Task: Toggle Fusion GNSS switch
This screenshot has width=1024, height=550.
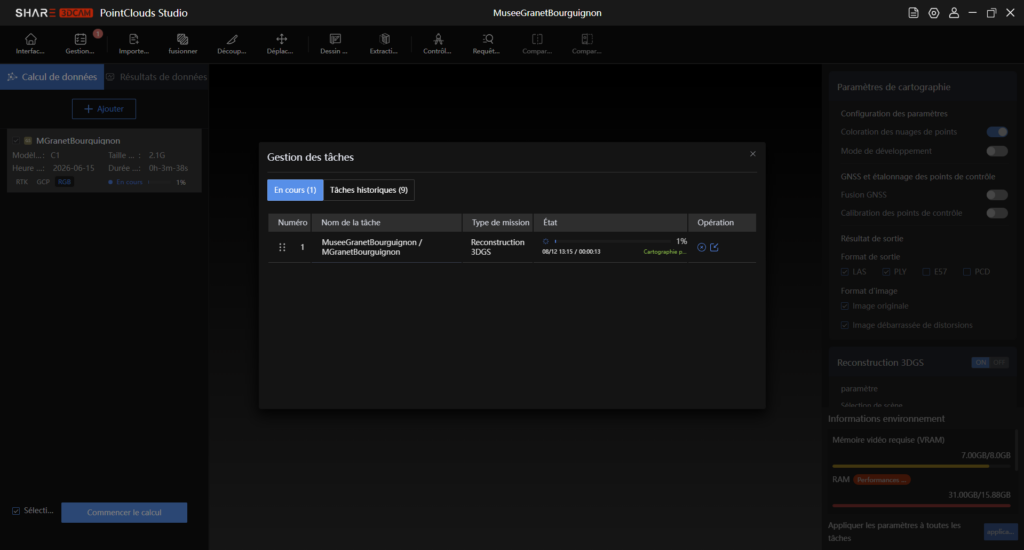Action: coord(997,195)
